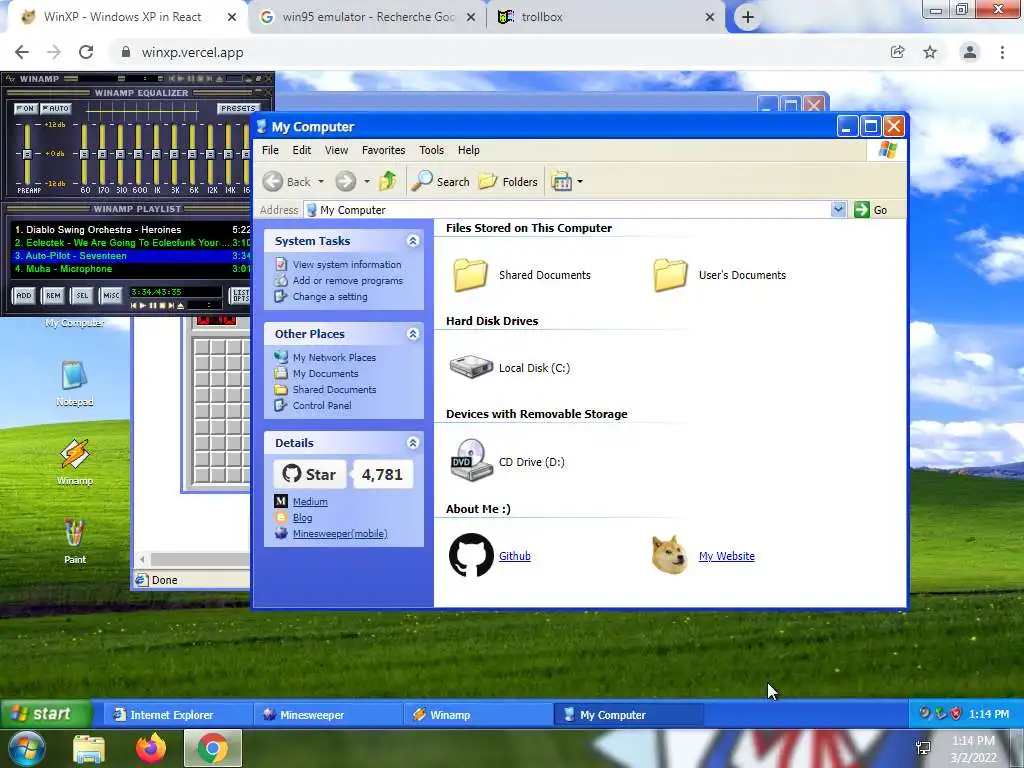The height and width of the screenshot is (768, 1024).
Task: Click the Chrome address bar URL field
Action: 496,52
